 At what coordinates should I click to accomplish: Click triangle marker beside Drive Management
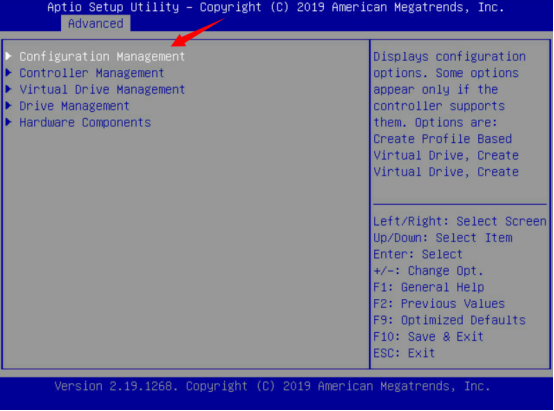[x=9, y=105]
